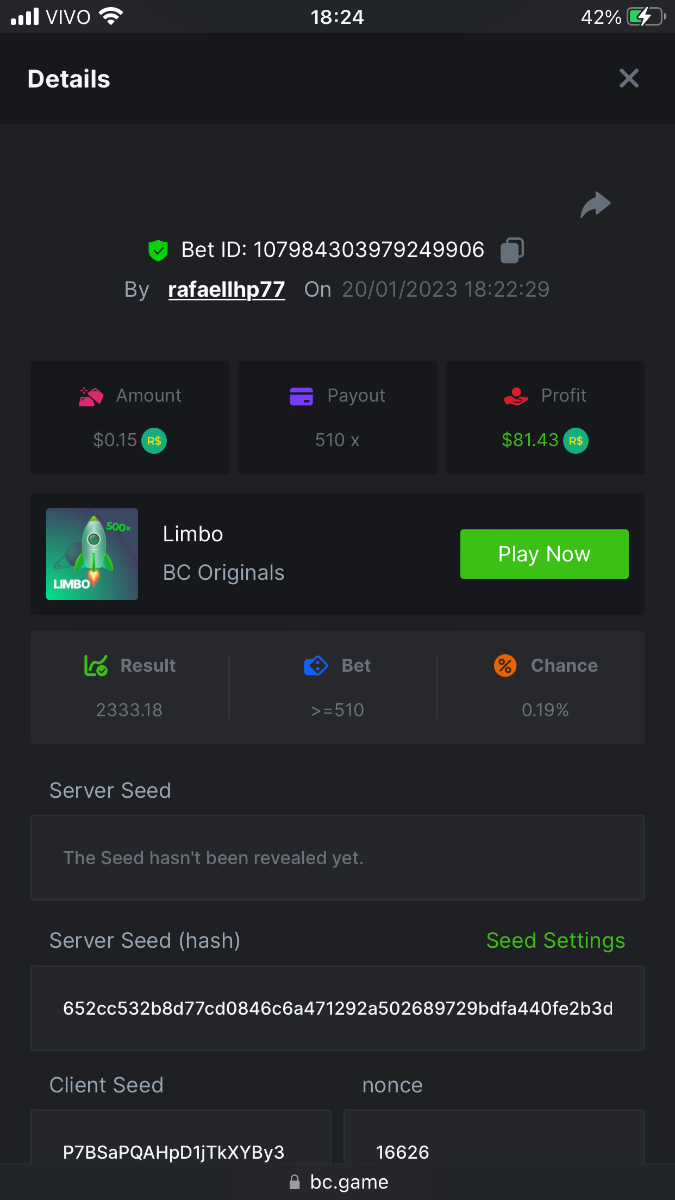This screenshot has width=675, height=1200.
Task: Click the Amount money icon
Action: tap(91, 396)
